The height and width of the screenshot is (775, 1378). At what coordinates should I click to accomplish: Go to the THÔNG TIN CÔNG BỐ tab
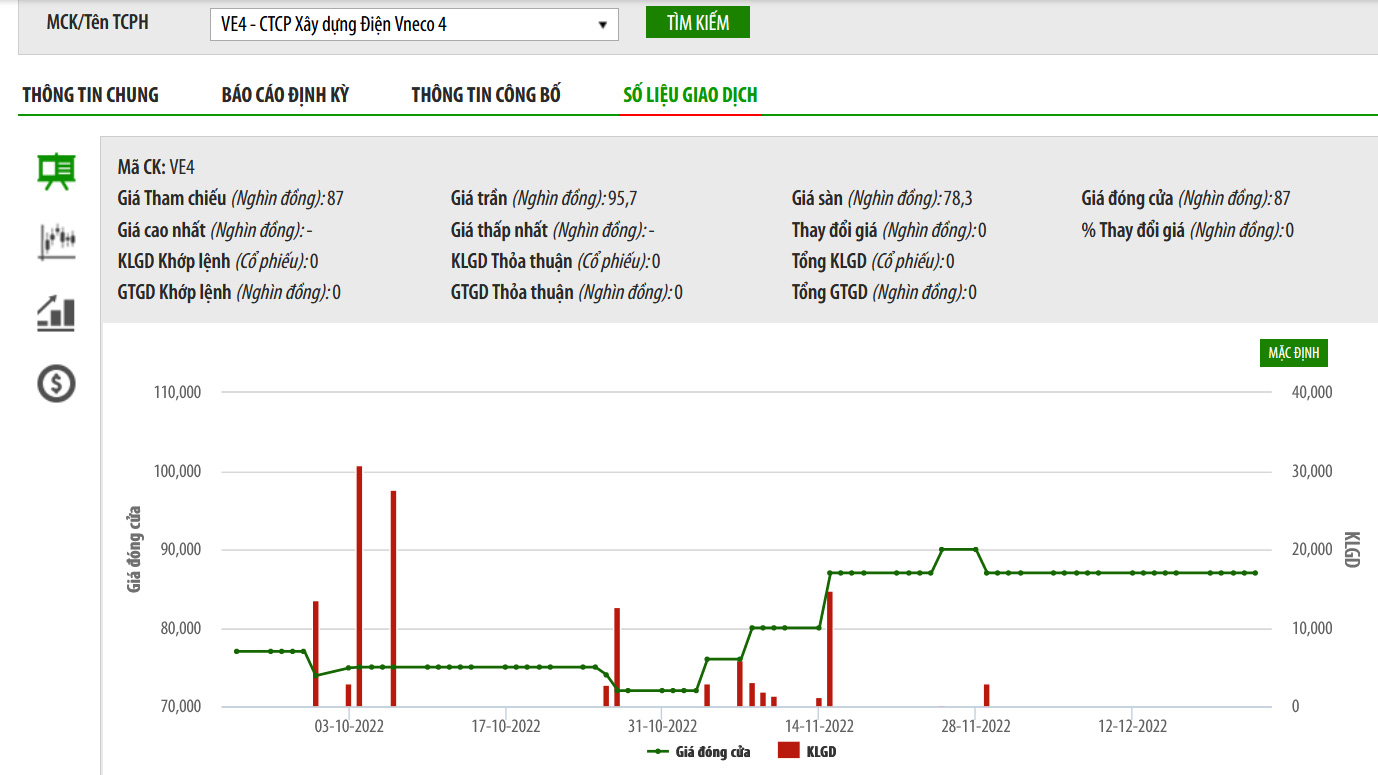[x=486, y=95]
